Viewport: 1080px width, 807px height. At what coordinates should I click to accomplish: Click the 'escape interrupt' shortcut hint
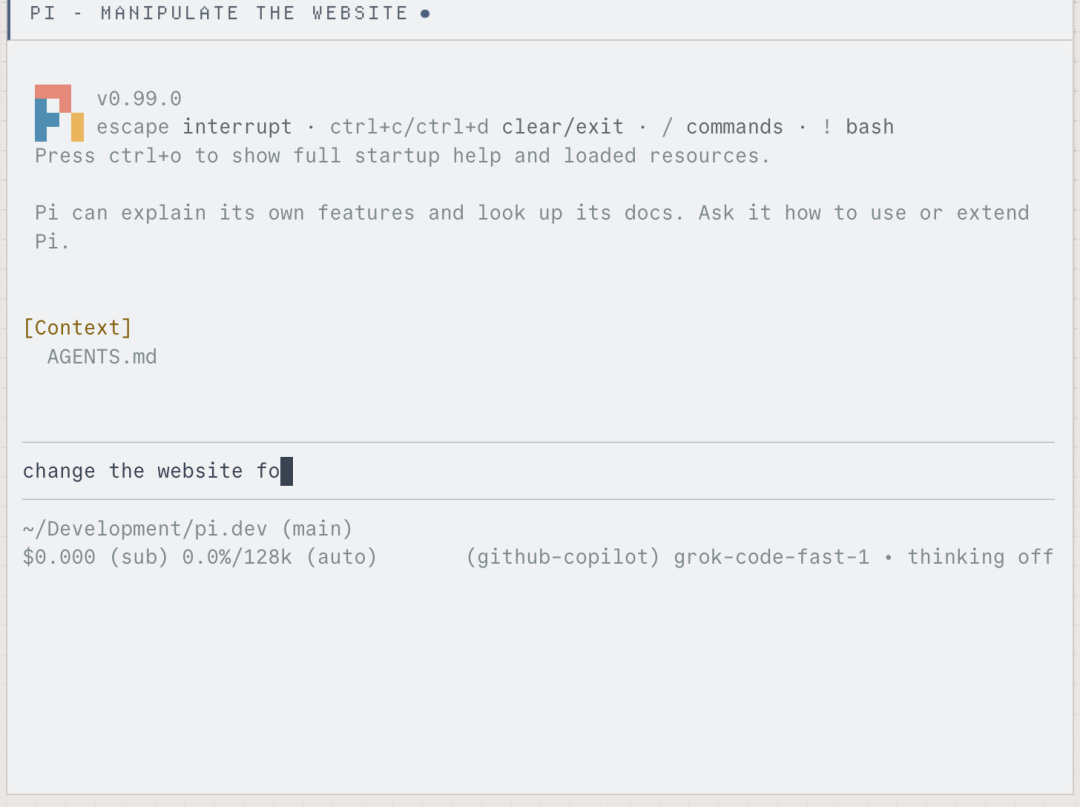point(194,127)
